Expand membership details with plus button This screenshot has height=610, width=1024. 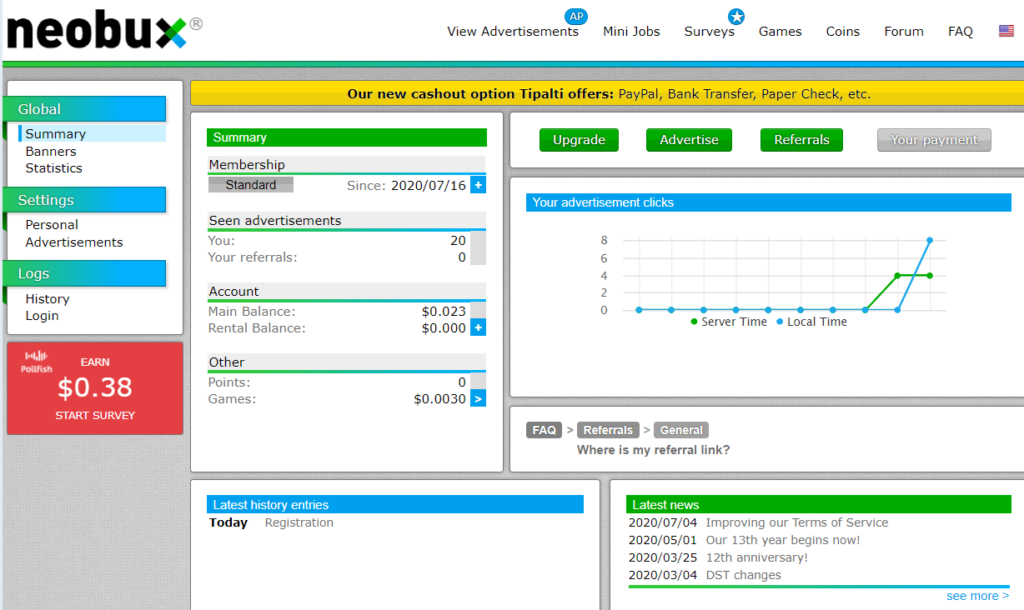point(478,185)
